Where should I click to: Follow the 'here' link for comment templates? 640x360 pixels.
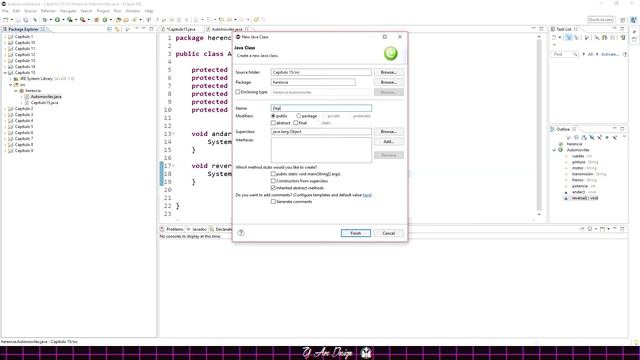coord(367,195)
